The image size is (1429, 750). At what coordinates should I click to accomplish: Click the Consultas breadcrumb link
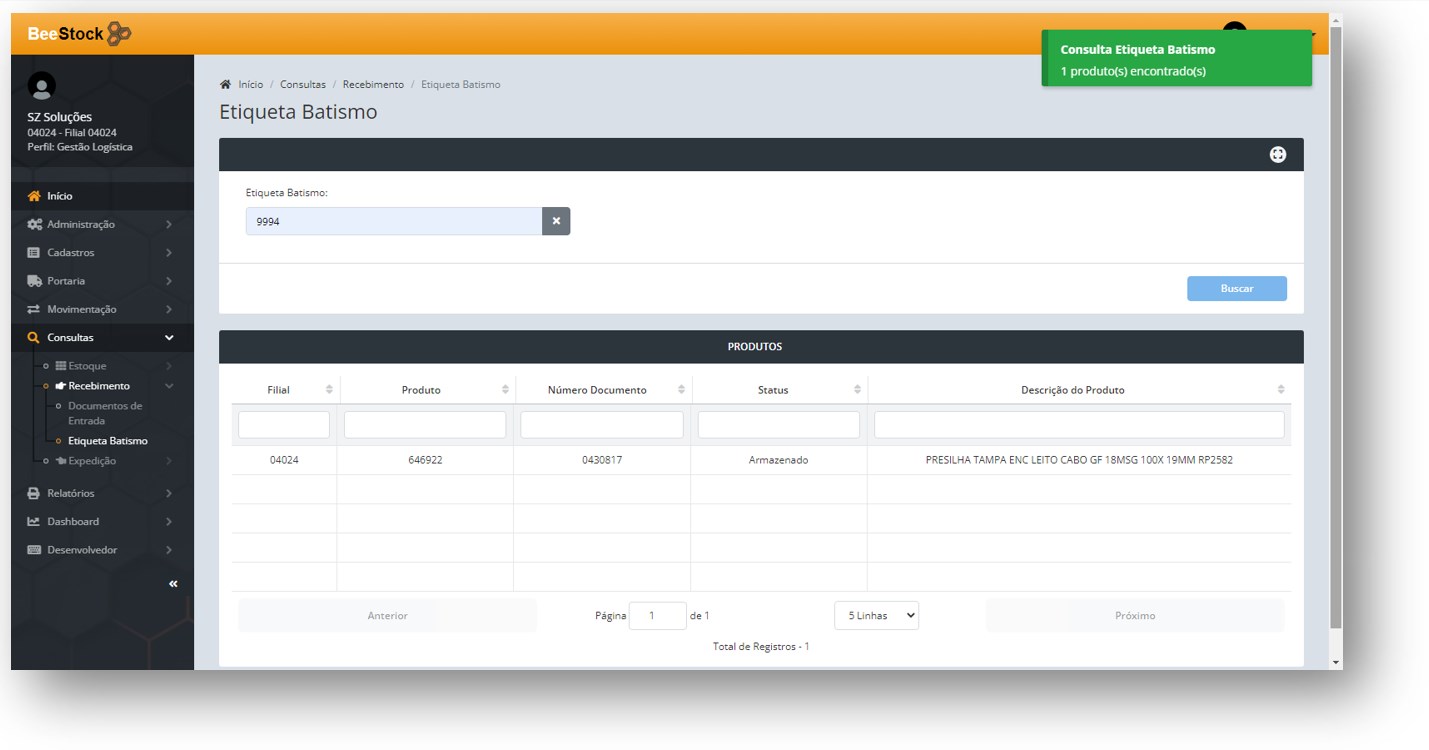pyautogui.click(x=302, y=85)
